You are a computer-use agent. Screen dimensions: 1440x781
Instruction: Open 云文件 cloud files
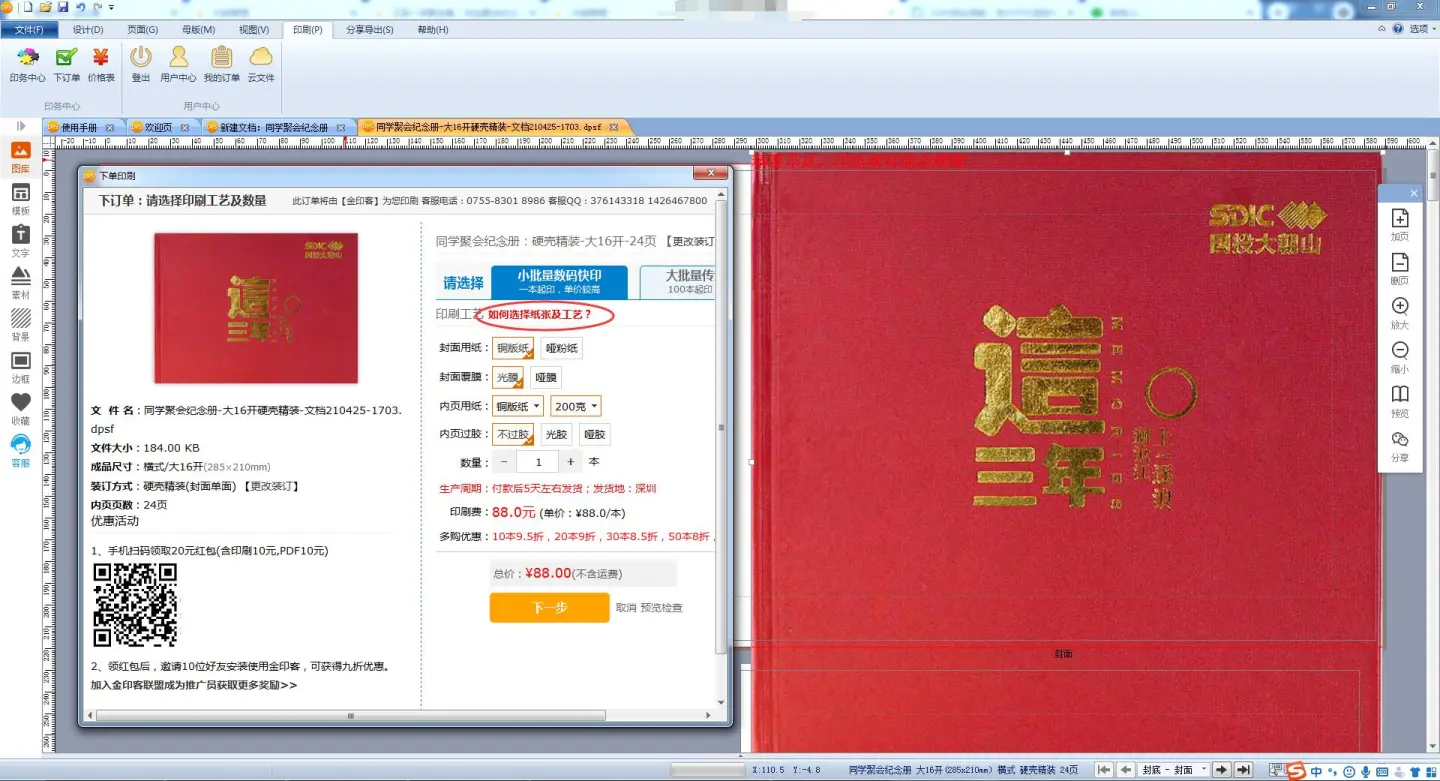coord(261,64)
